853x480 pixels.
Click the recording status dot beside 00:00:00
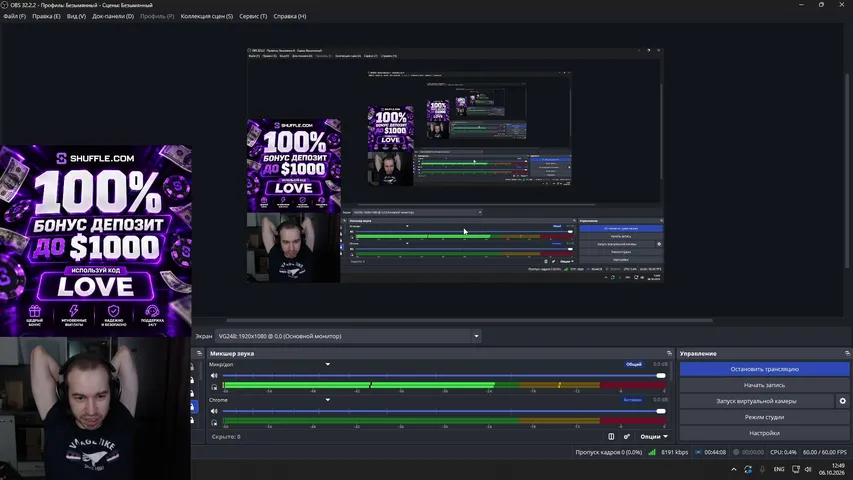click(736, 452)
